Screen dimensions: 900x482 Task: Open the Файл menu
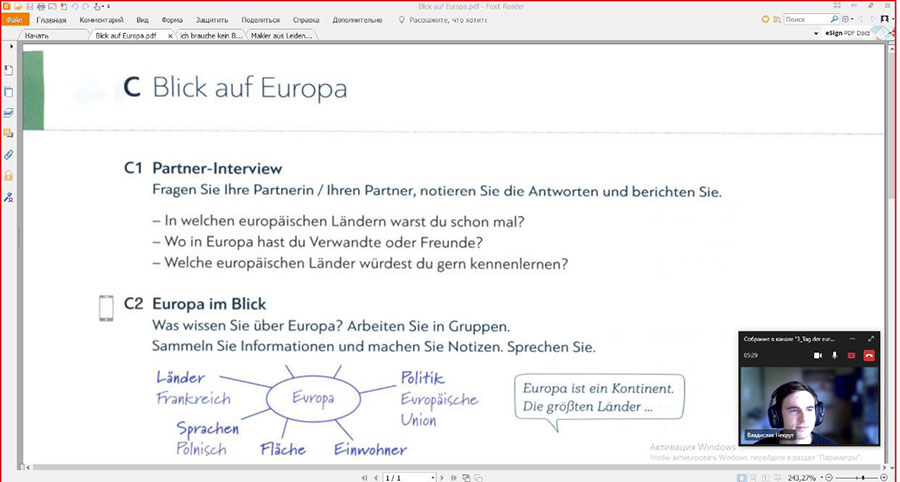coord(15,20)
